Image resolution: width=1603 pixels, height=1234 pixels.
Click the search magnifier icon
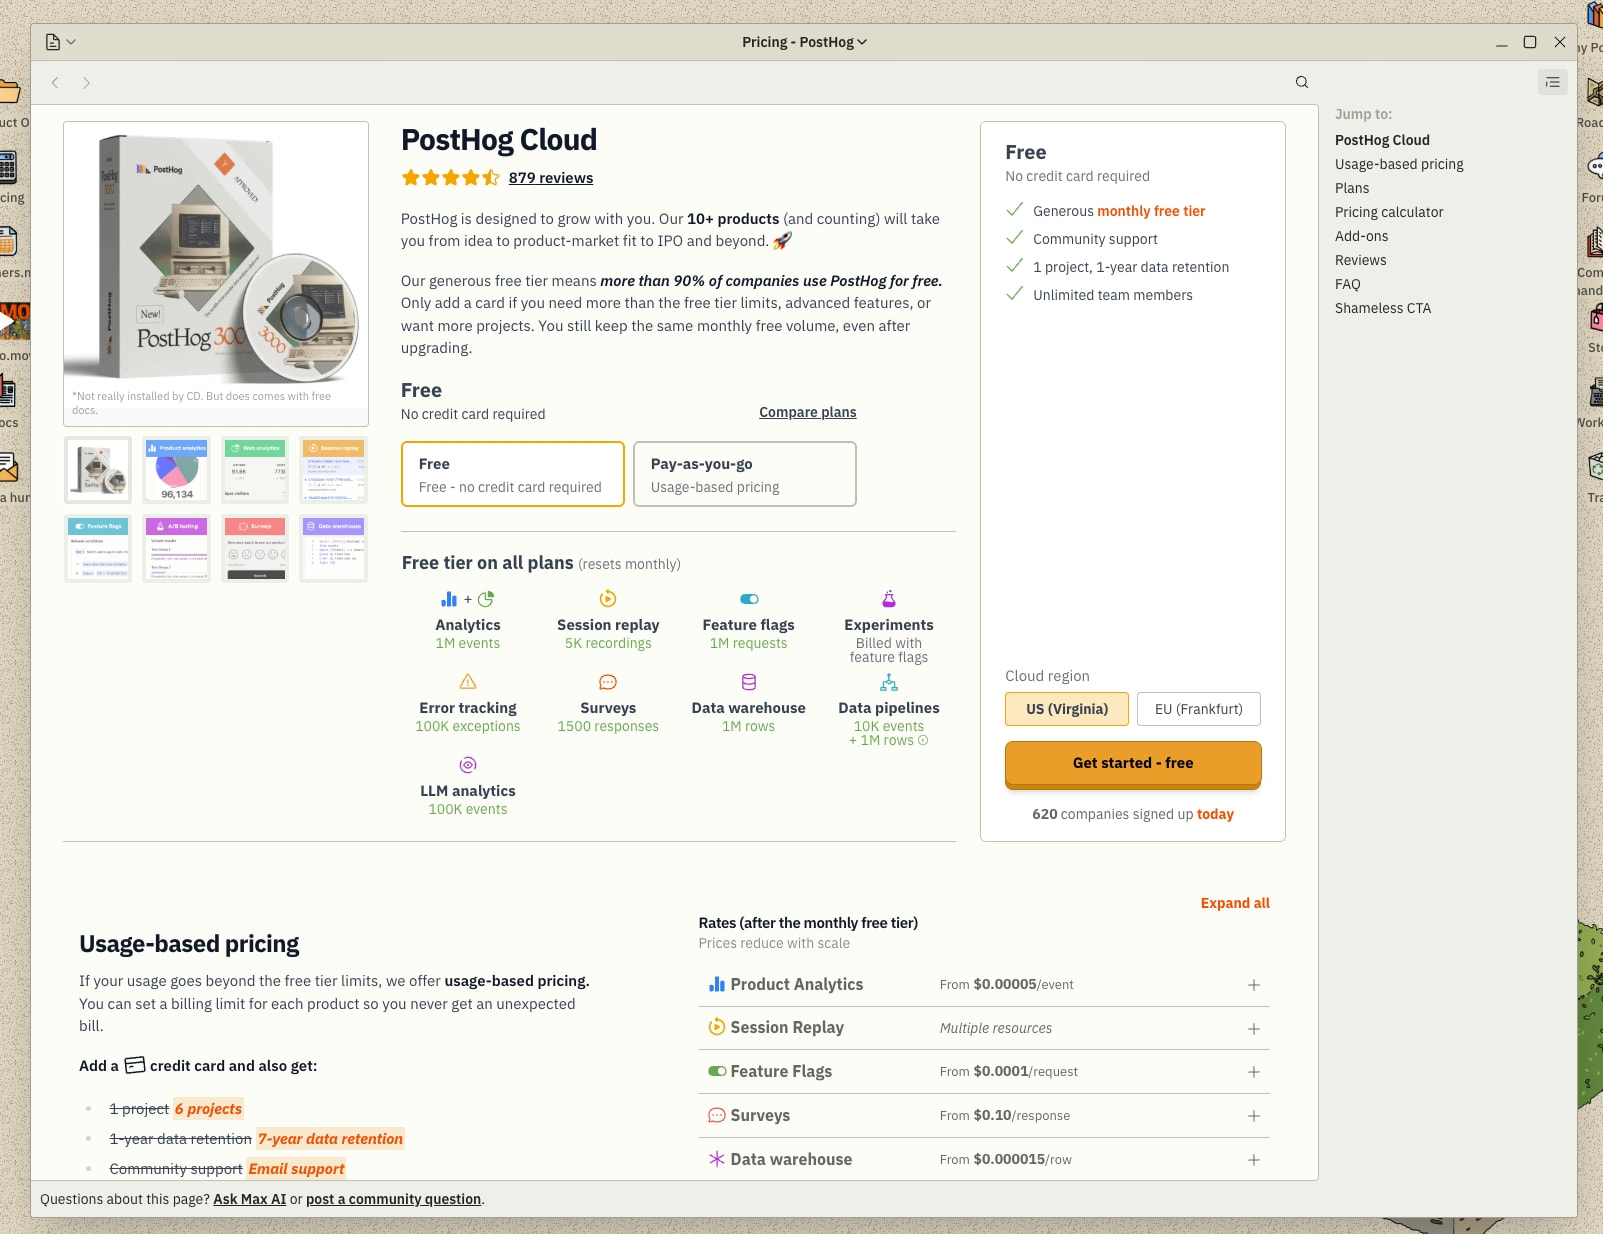[1301, 82]
